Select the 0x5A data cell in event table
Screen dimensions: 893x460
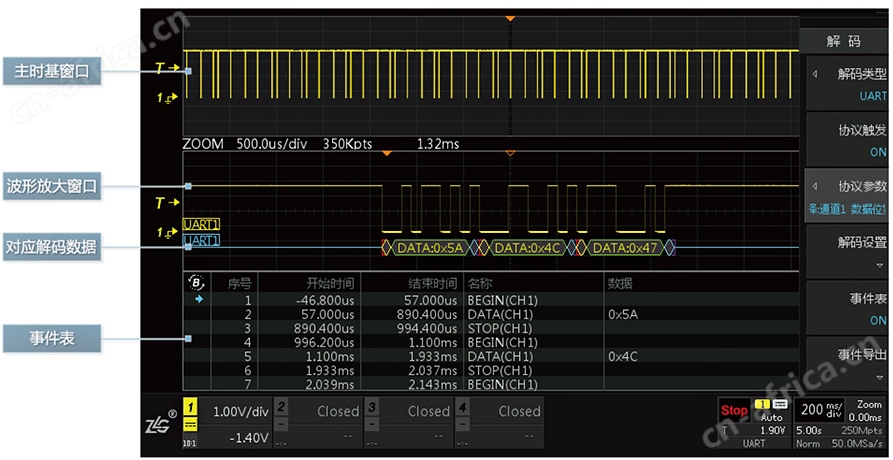[623, 314]
